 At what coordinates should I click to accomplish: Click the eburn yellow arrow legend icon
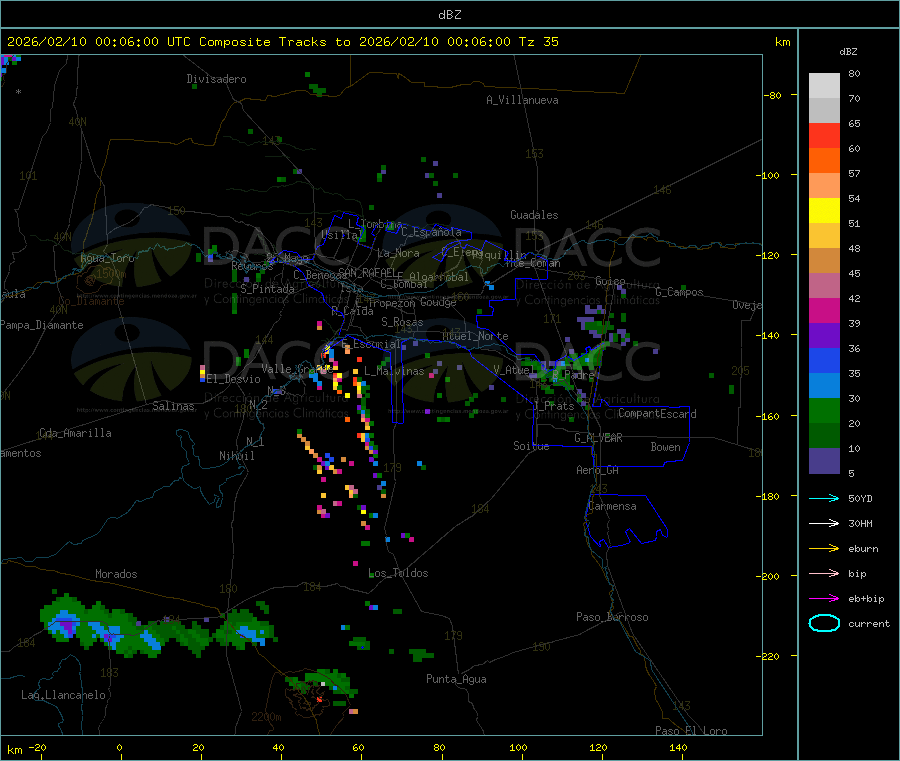tap(824, 549)
